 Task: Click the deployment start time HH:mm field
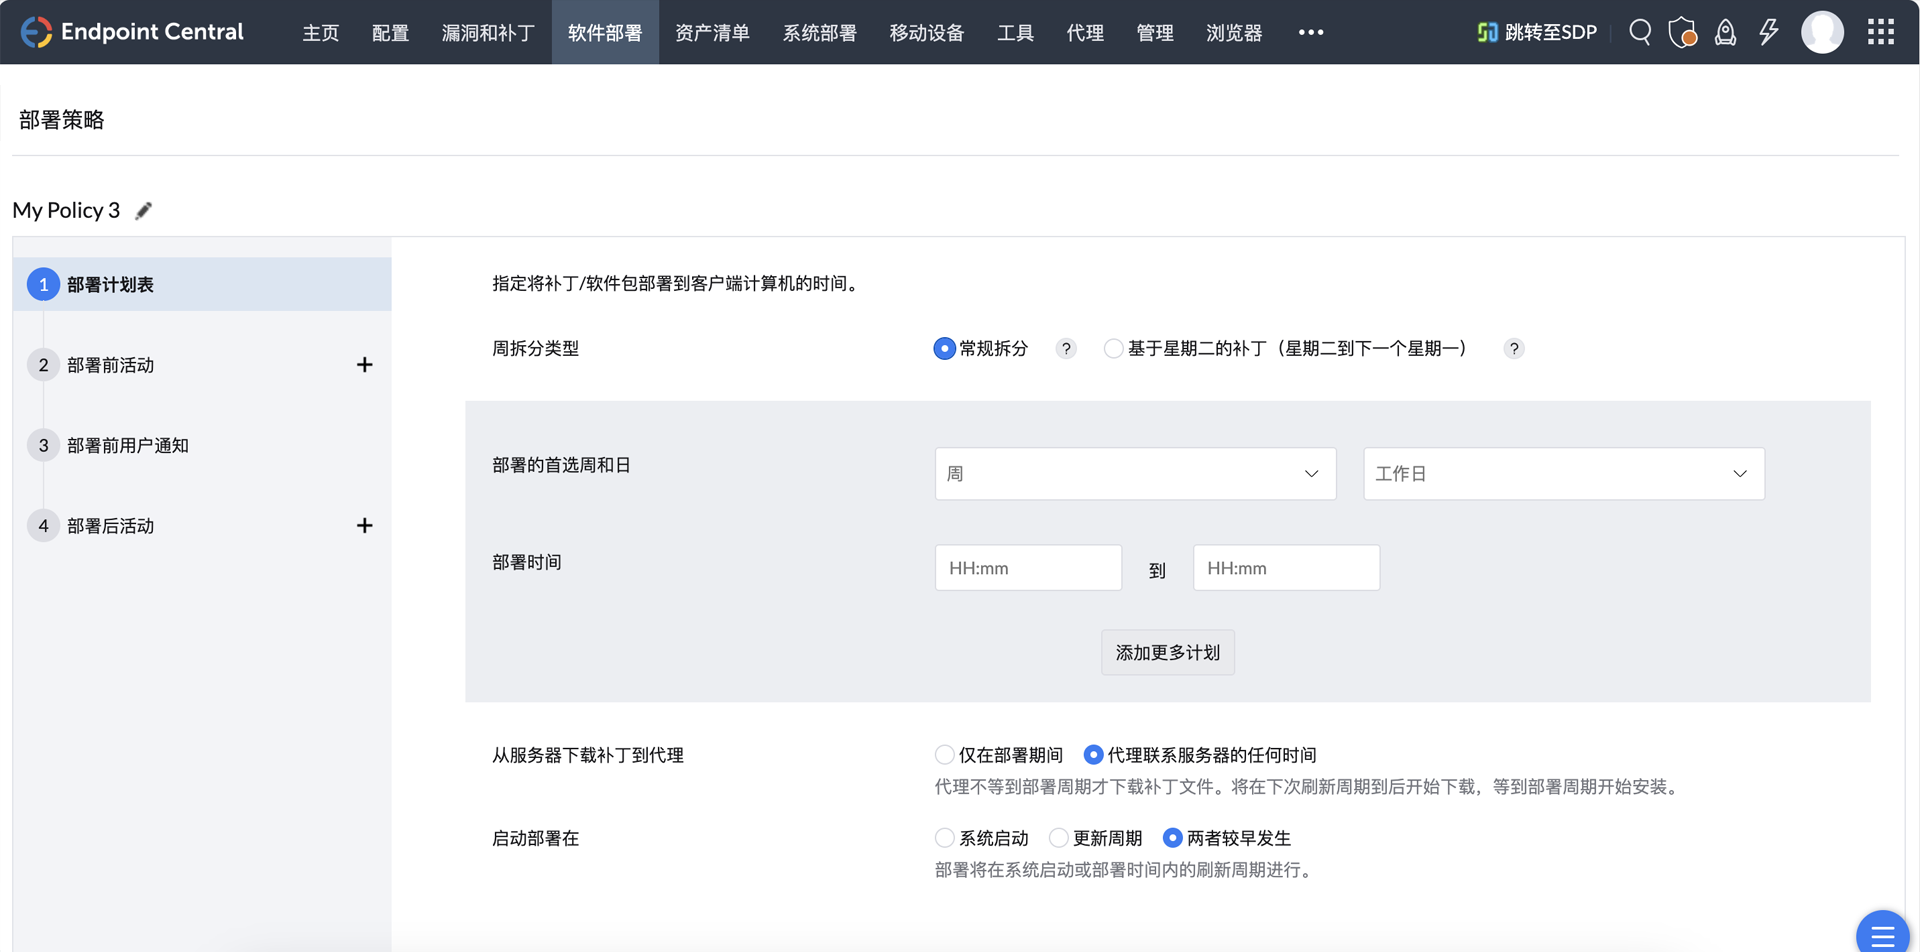[x=1028, y=568]
